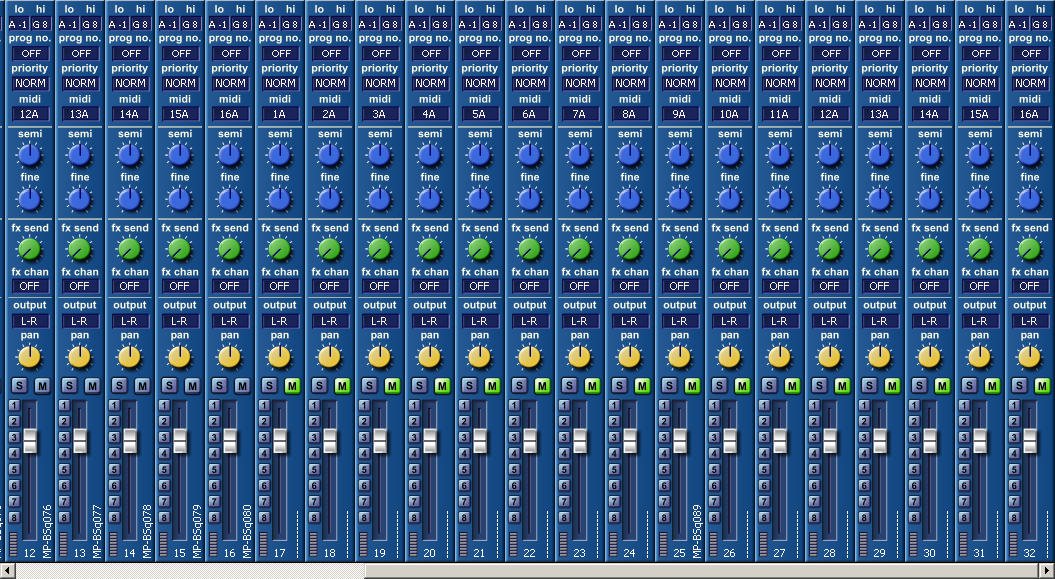Click the fx send knob on channel 17
The image size is (1055, 579).
pyautogui.click(x=279, y=249)
